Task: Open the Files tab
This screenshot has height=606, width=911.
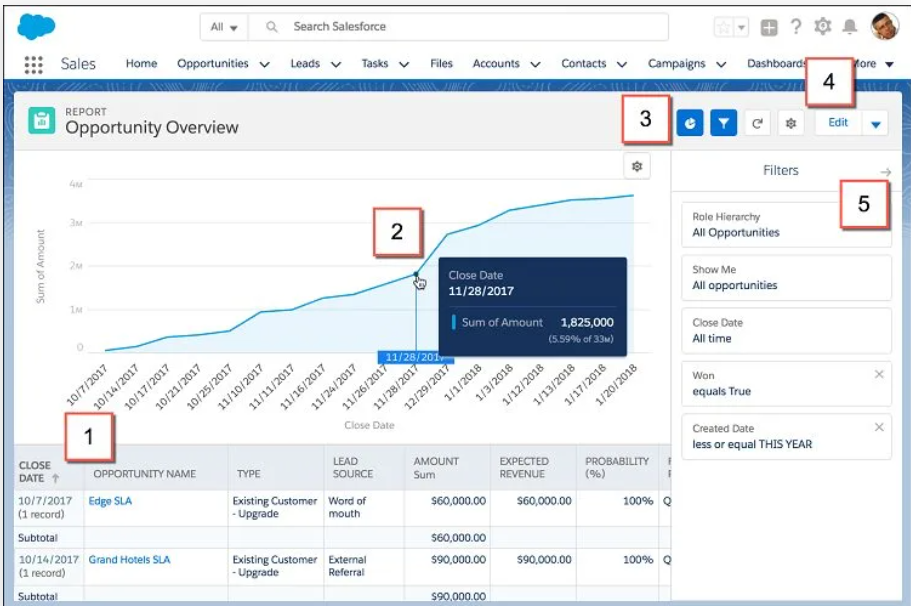Action: click(441, 63)
